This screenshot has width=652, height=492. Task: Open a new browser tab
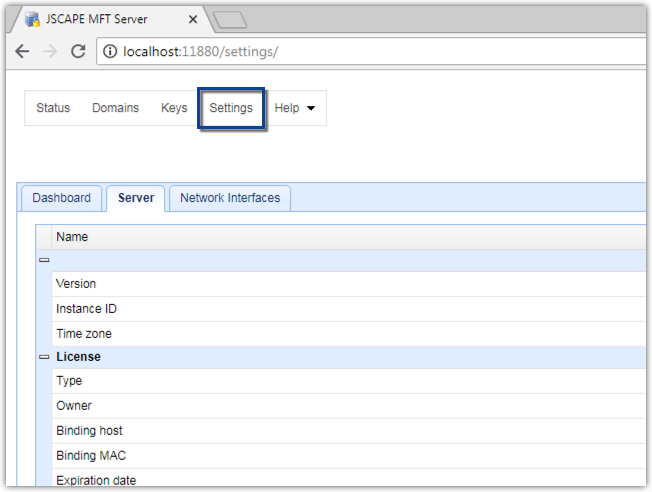(229, 19)
